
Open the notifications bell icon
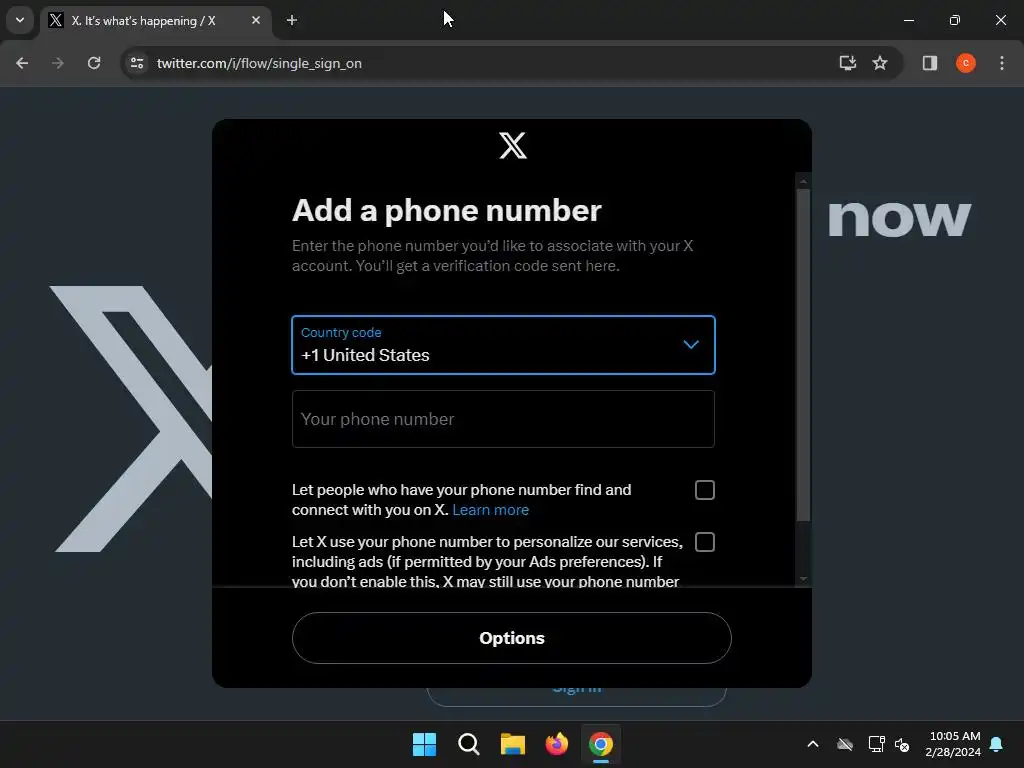click(x=997, y=744)
